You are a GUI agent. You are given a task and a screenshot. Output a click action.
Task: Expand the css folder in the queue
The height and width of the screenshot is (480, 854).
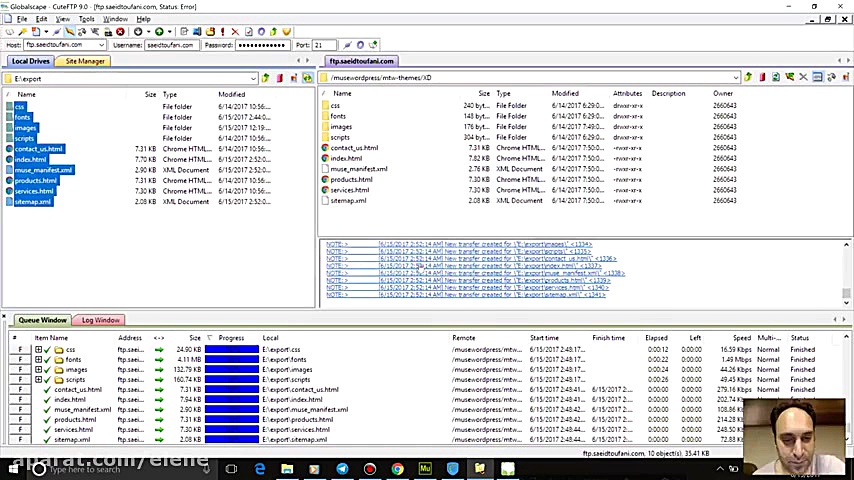[x=38, y=350]
